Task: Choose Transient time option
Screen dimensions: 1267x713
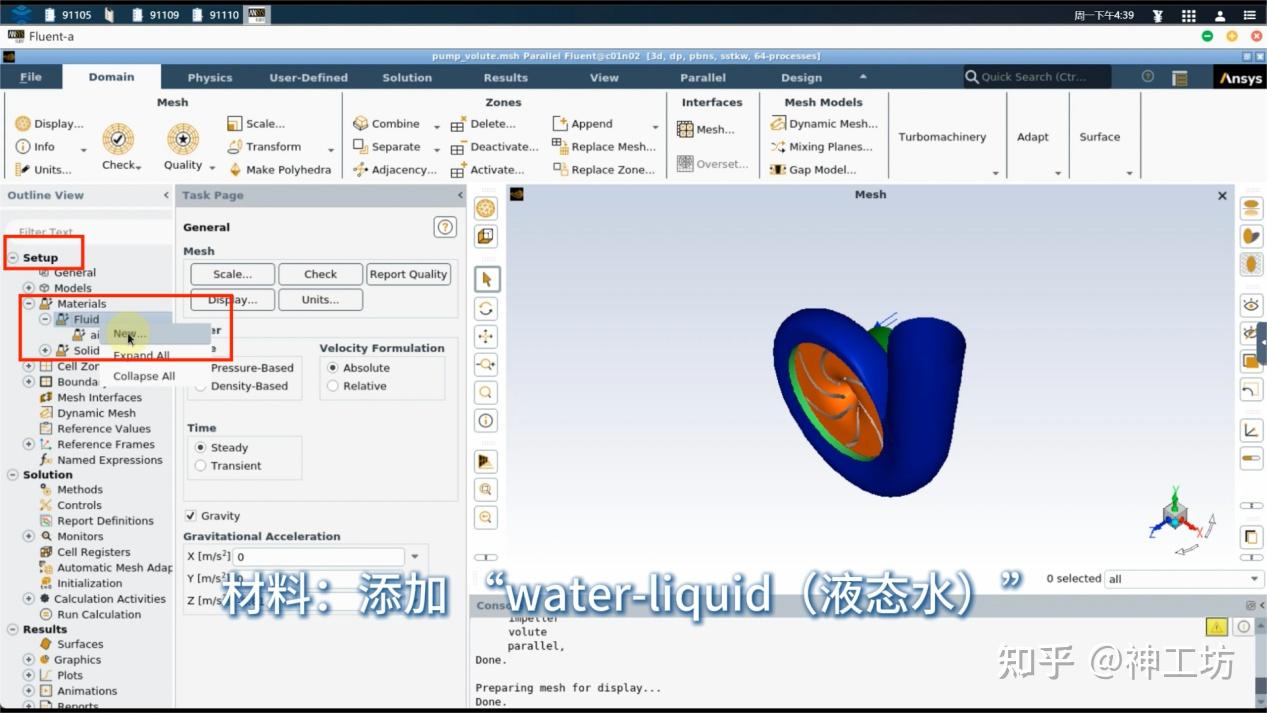Action: tap(201, 466)
